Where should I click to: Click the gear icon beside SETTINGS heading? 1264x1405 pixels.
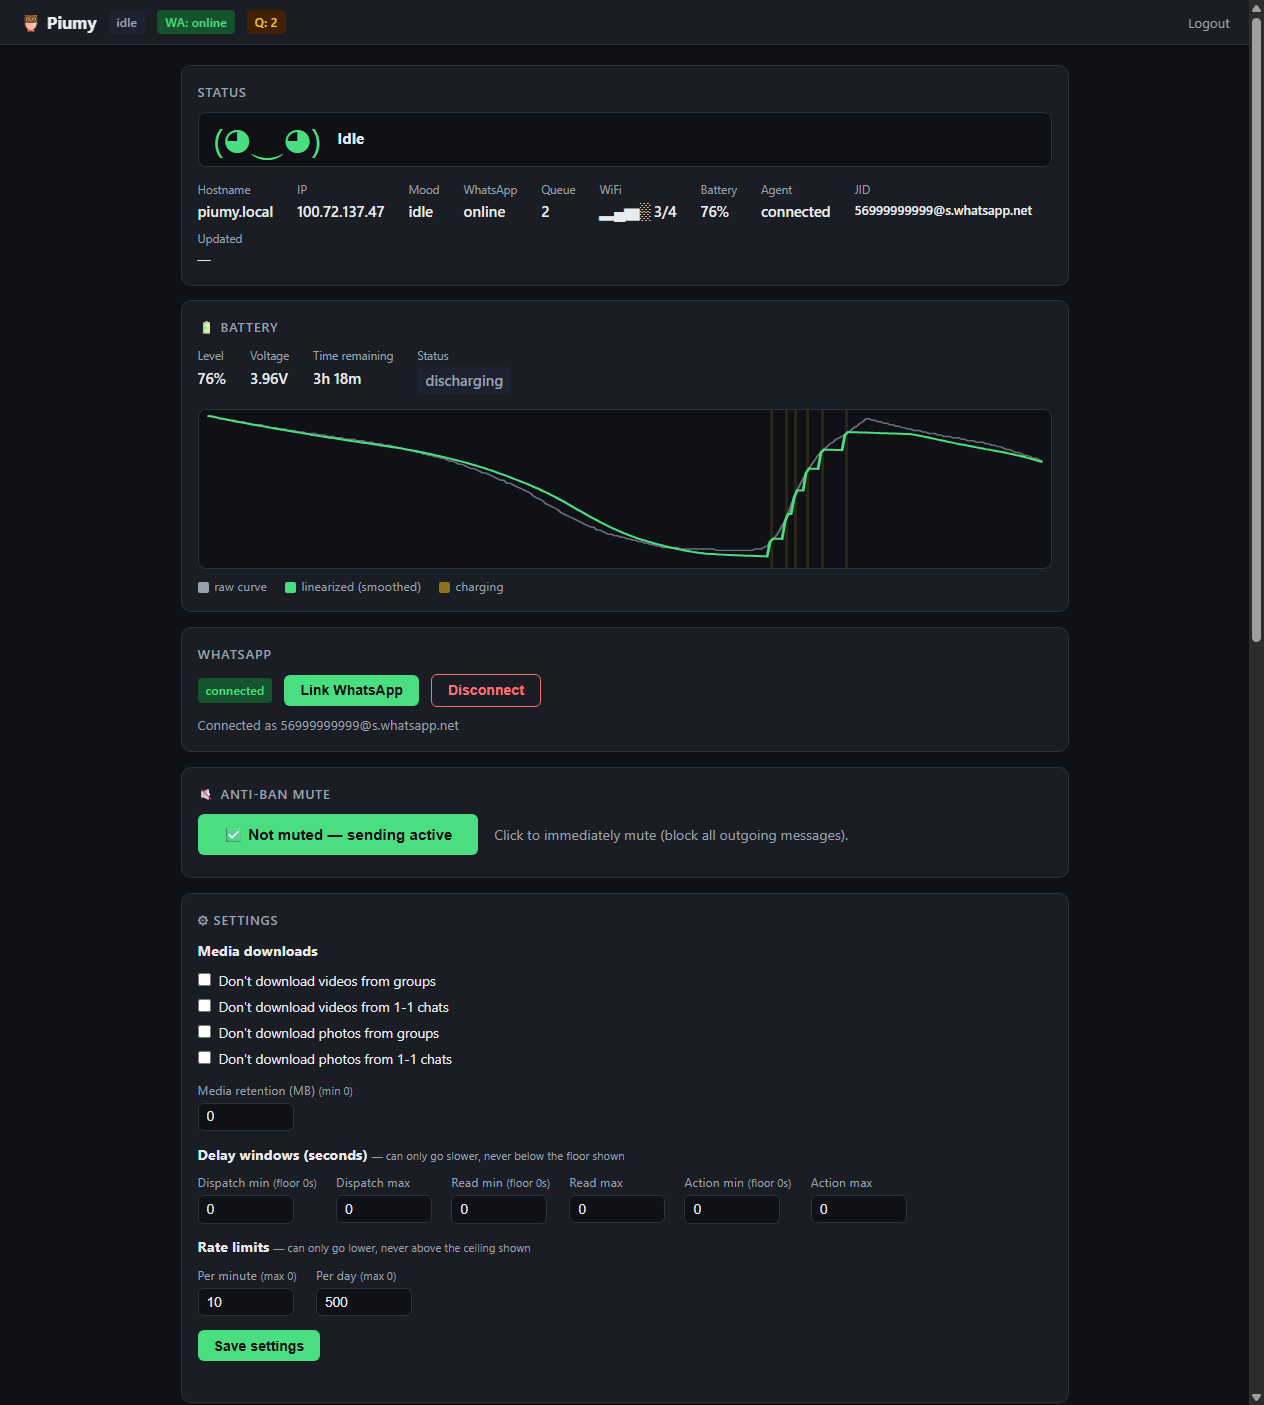point(203,921)
